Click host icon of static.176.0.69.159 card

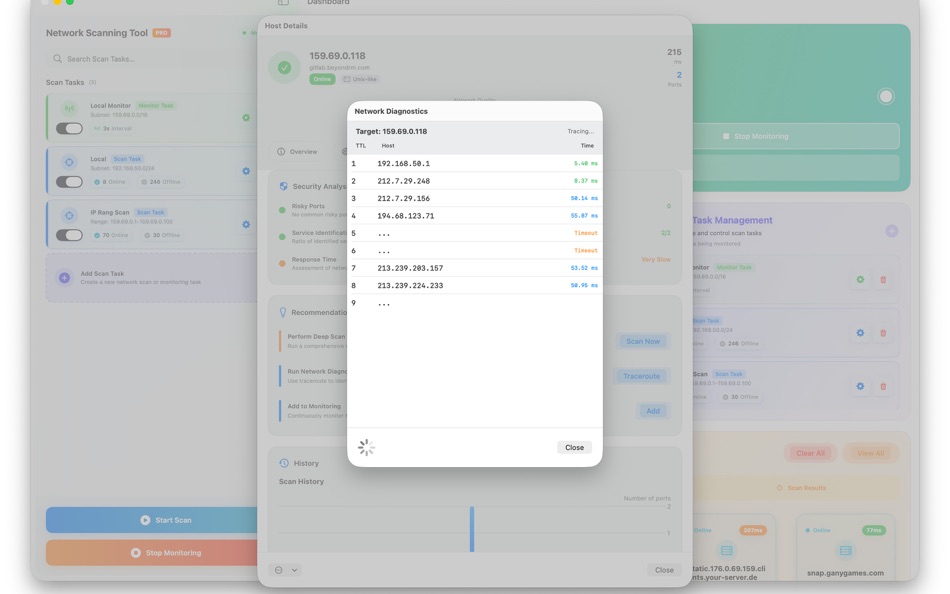(726, 550)
